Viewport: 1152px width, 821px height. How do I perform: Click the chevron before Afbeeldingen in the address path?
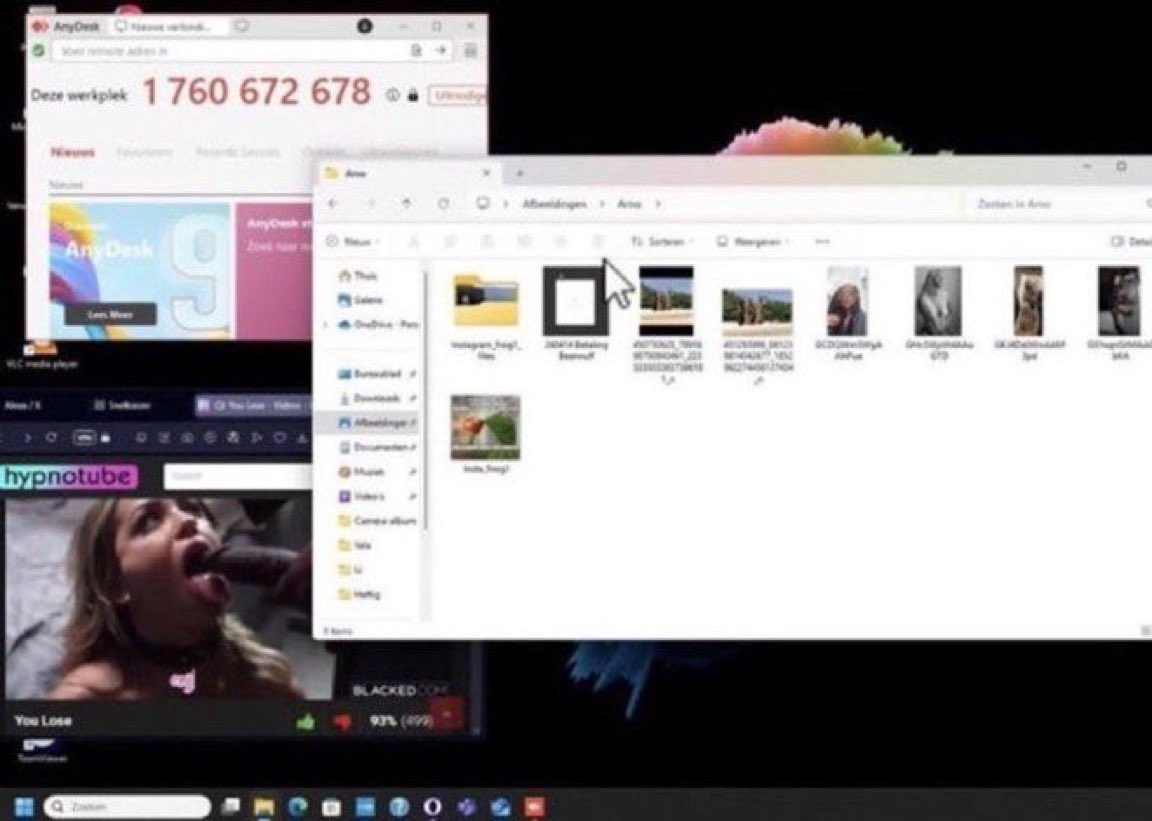(505, 204)
